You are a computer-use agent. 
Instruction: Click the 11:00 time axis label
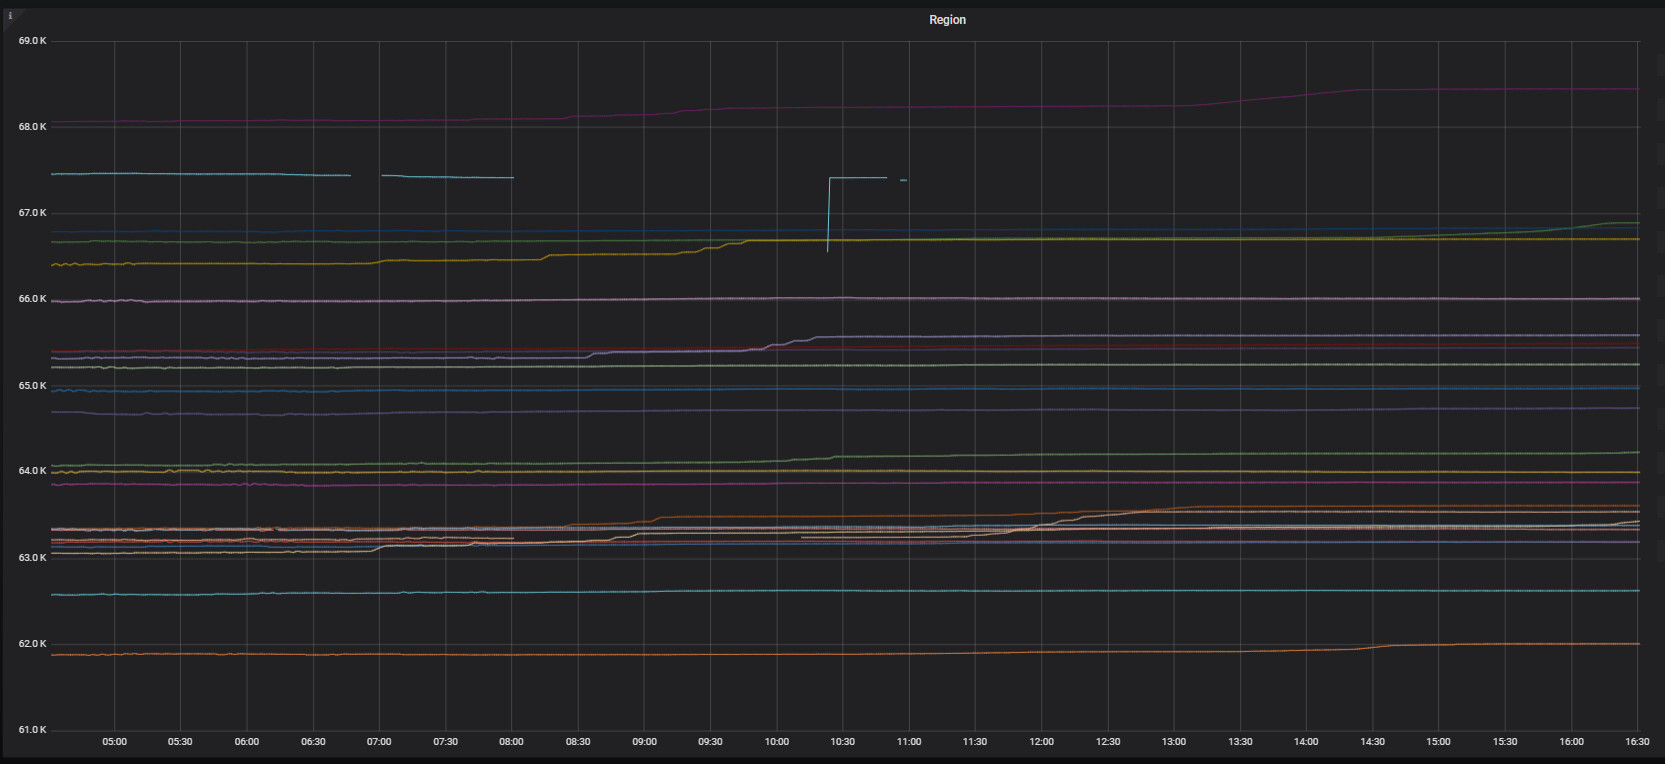click(x=908, y=742)
